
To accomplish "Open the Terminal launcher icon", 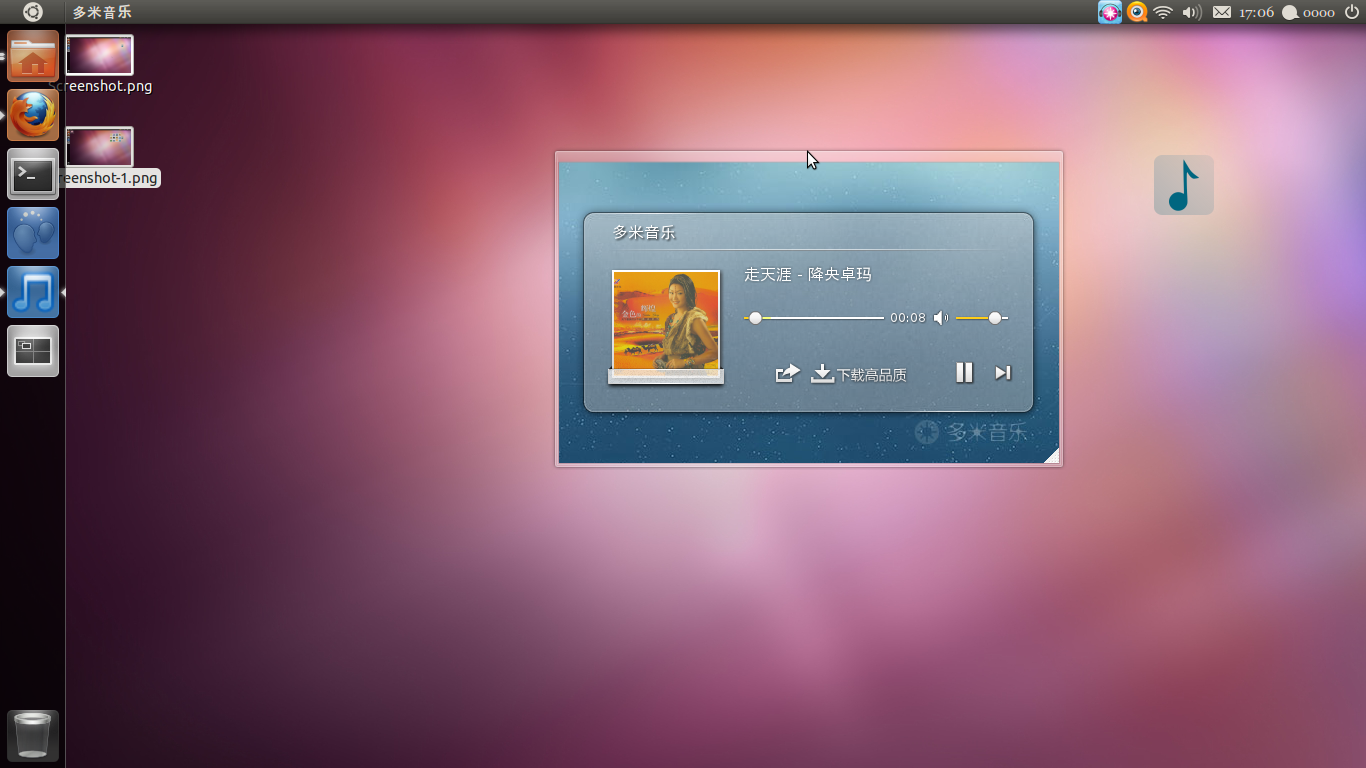I will [x=33, y=174].
